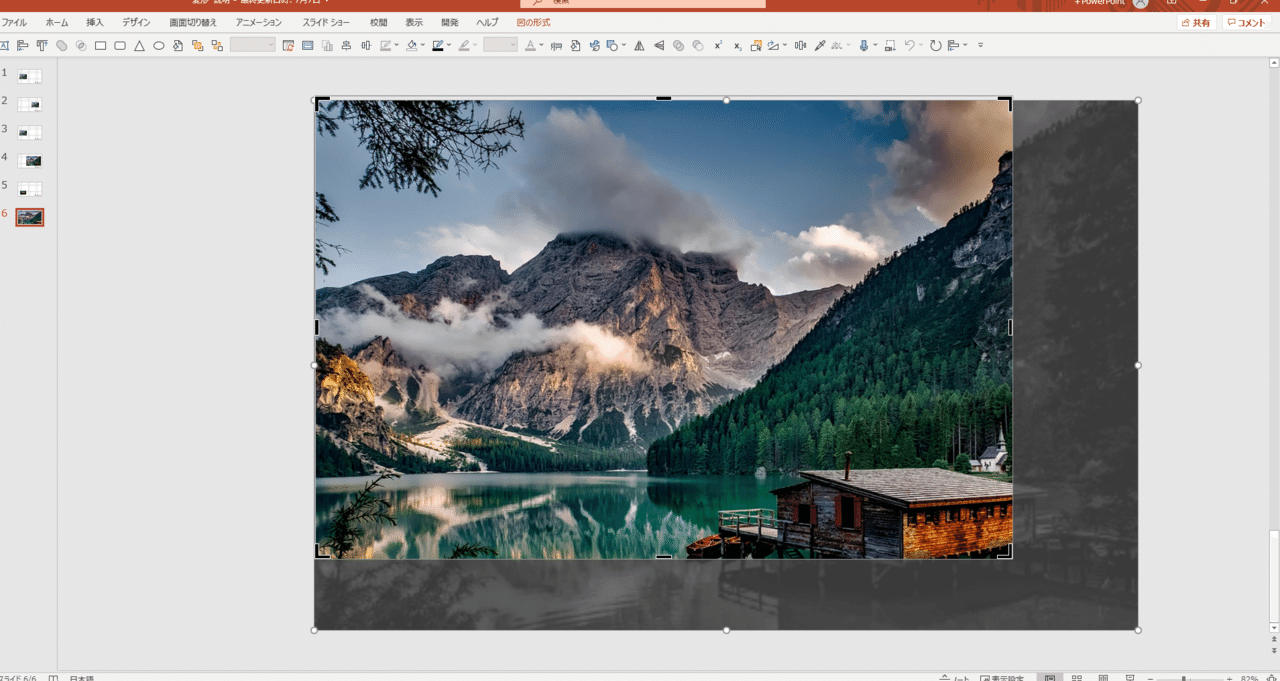
Task: Click fit slide to window icon
Action: coord(1272,677)
